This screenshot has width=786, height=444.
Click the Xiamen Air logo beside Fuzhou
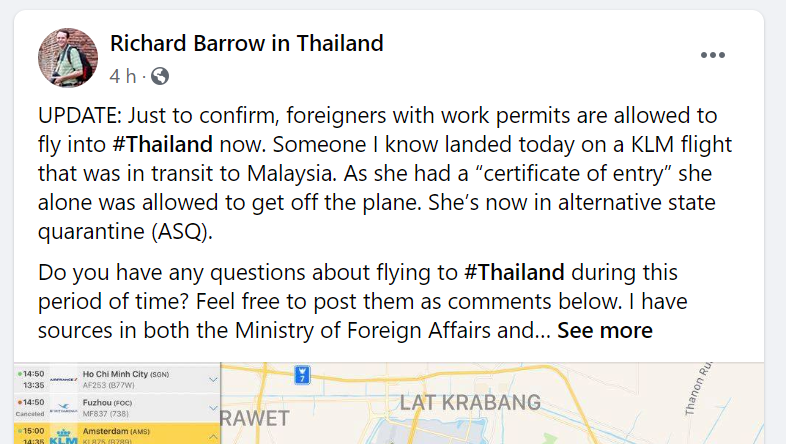[x=63, y=407]
